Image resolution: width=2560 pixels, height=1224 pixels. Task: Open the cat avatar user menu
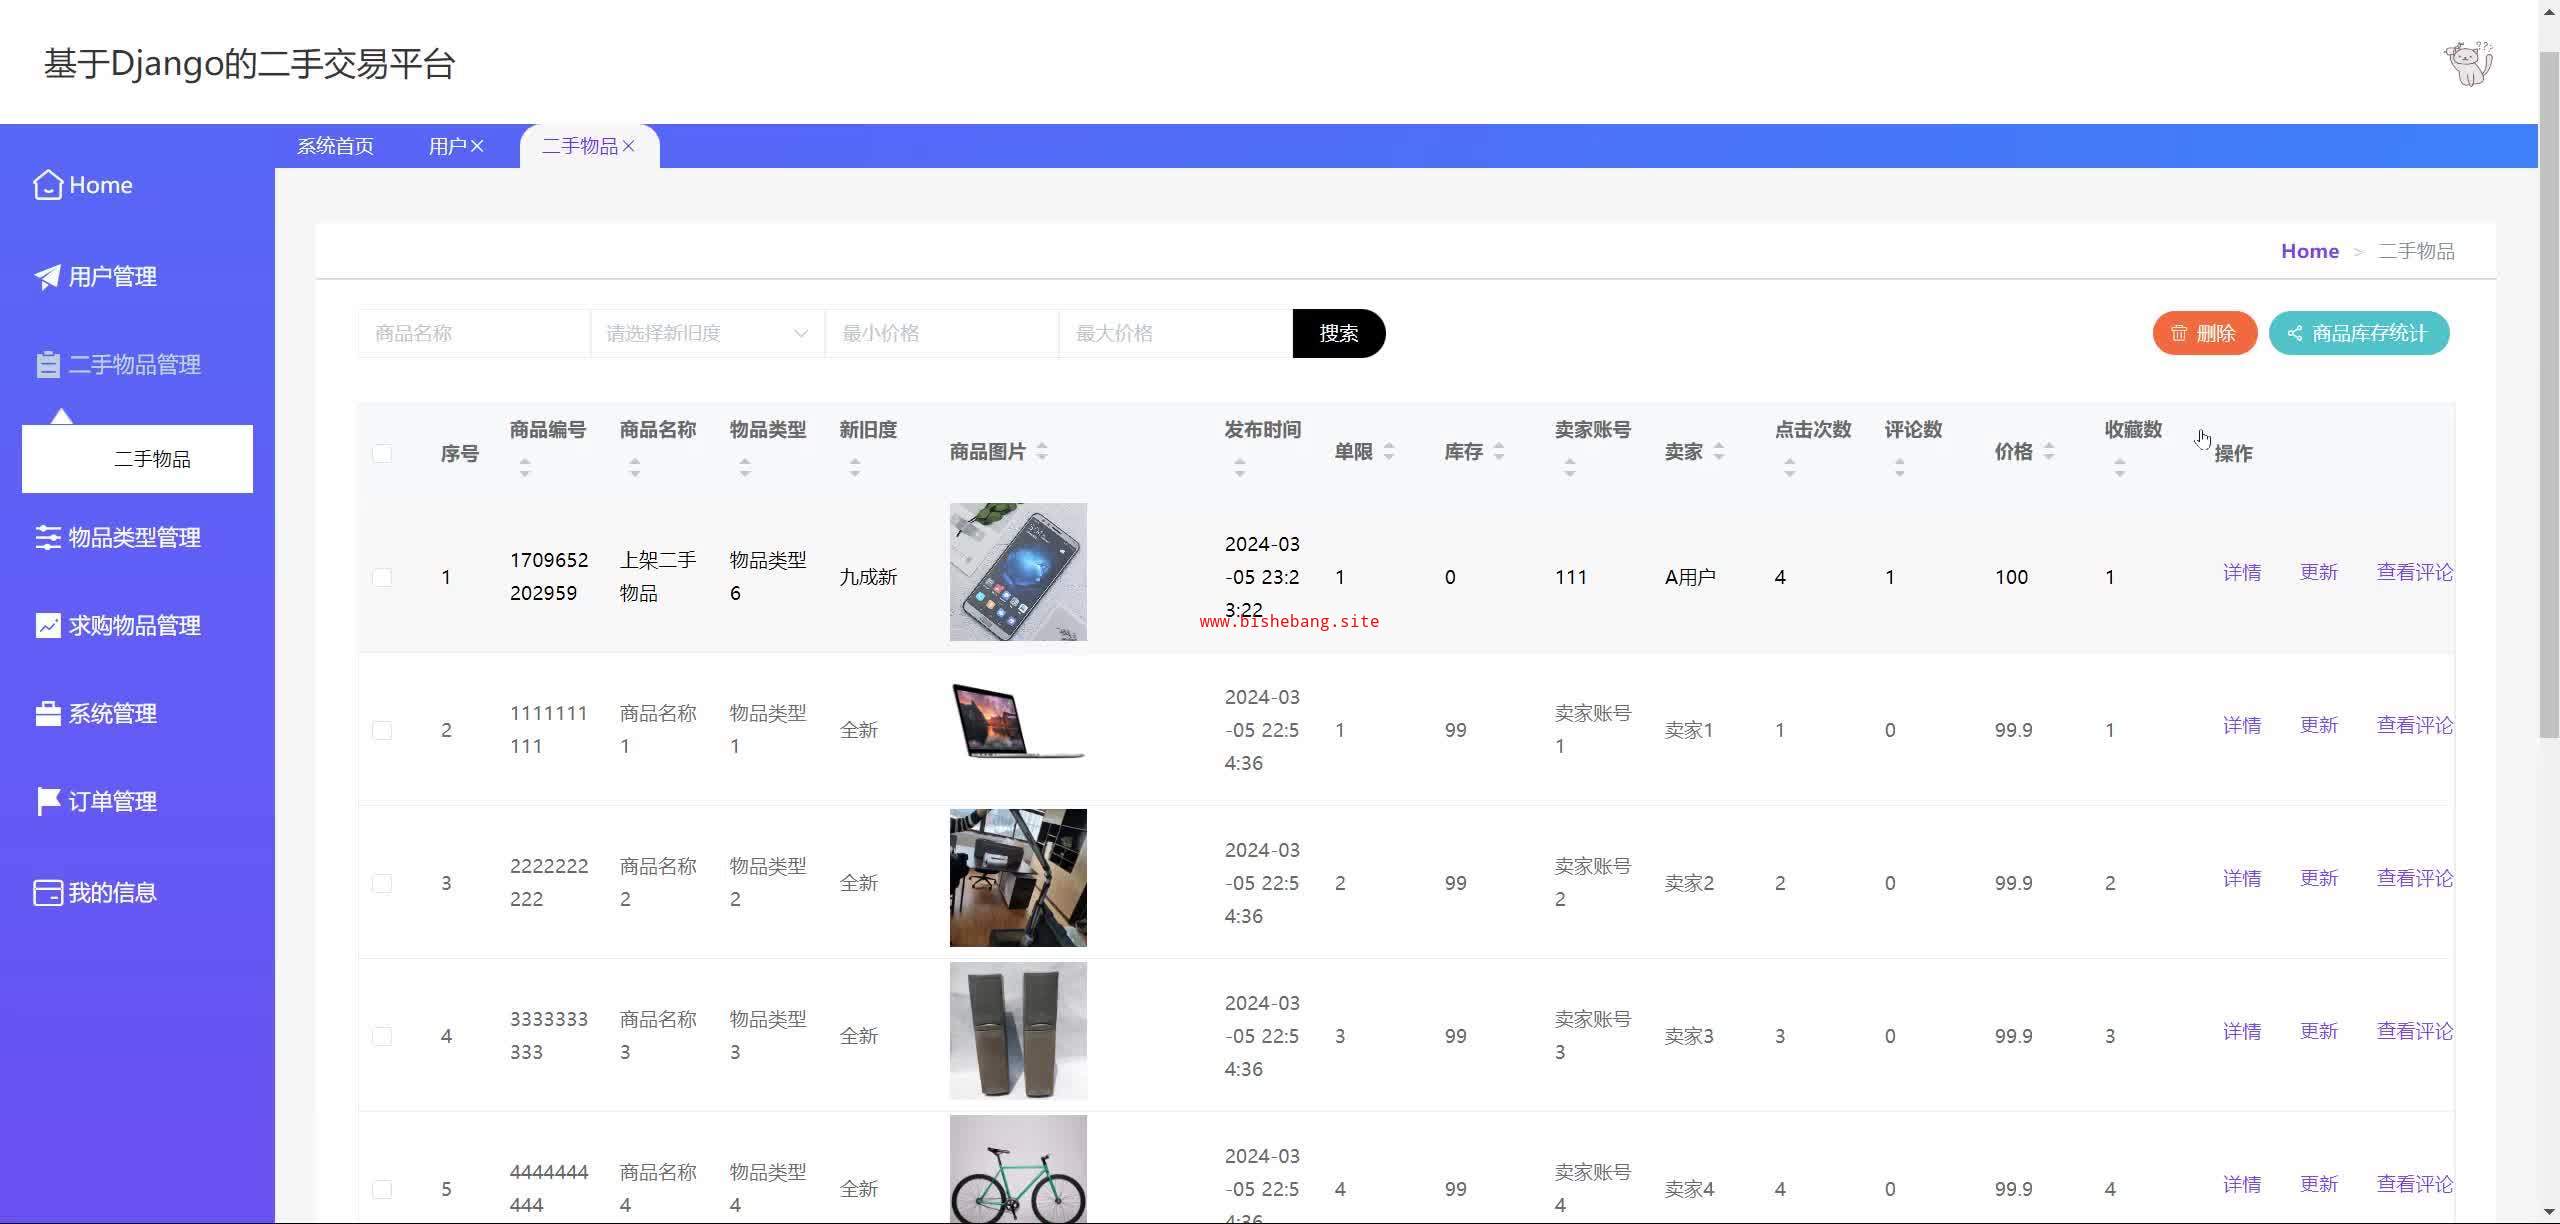pyautogui.click(x=2468, y=64)
